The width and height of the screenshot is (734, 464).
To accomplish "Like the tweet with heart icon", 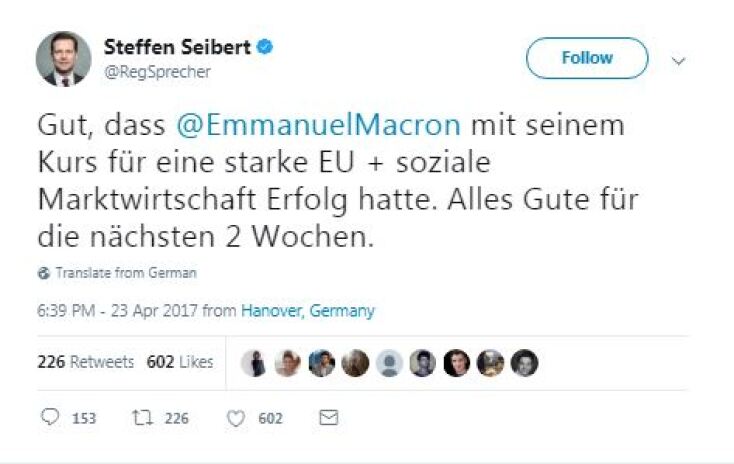I will coord(235,418).
